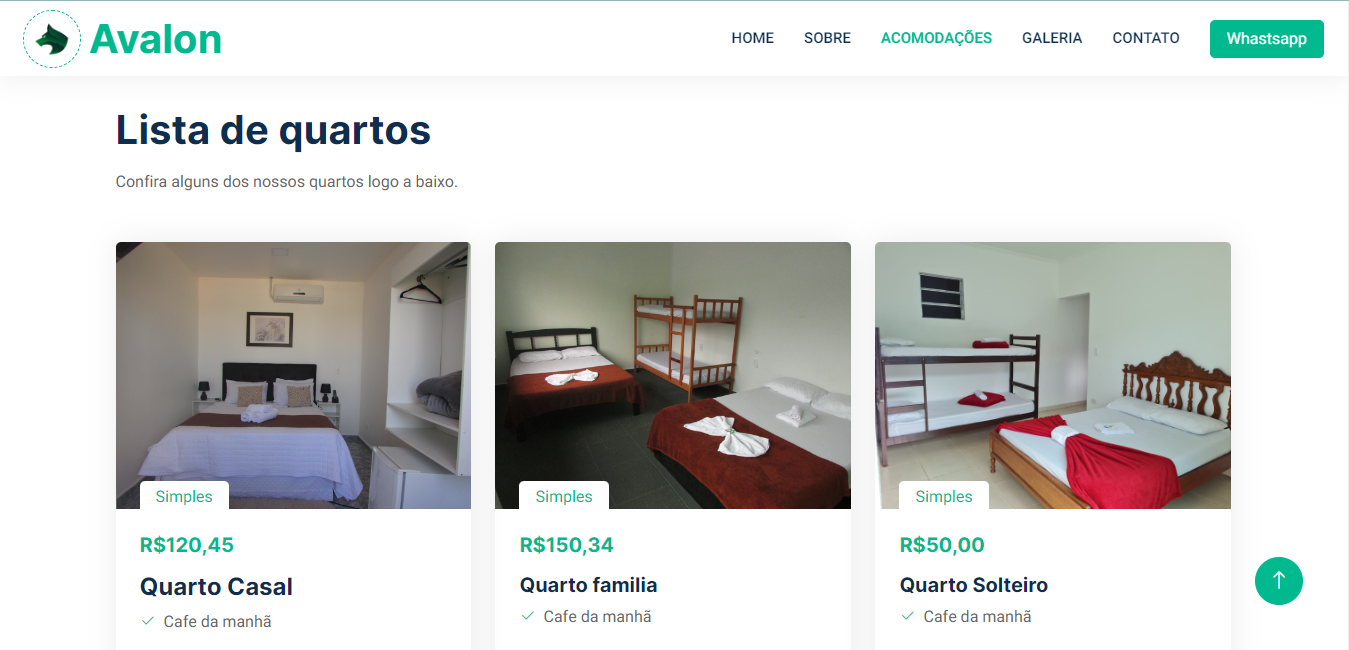Click the Avalon brand name text
This screenshot has width=1349, height=650.
click(x=156, y=39)
